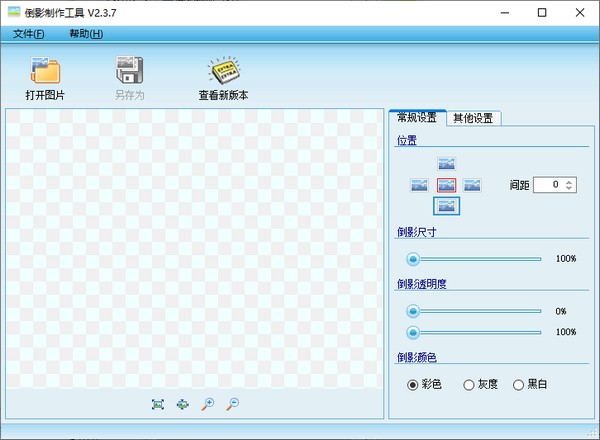
Task: Click the actual-size icon below the canvas
Action: pyautogui.click(x=182, y=404)
